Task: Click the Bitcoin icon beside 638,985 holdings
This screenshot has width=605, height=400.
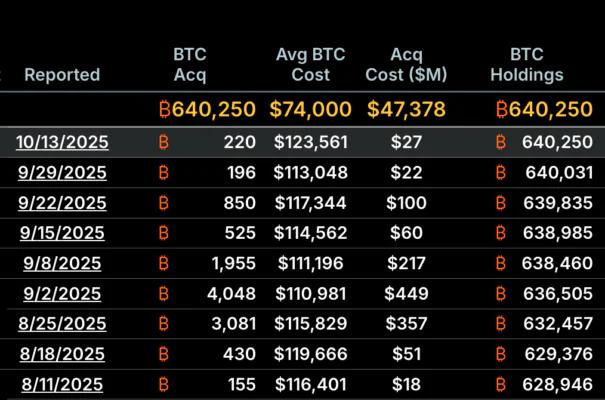Action: coord(501,233)
